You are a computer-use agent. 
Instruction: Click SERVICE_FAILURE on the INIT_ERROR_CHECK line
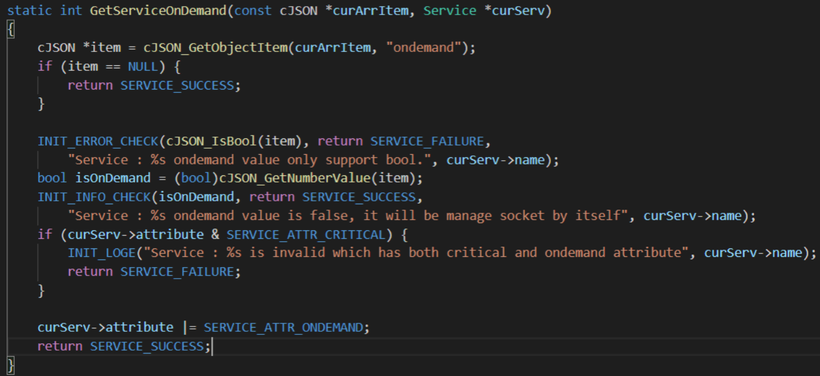point(427,141)
